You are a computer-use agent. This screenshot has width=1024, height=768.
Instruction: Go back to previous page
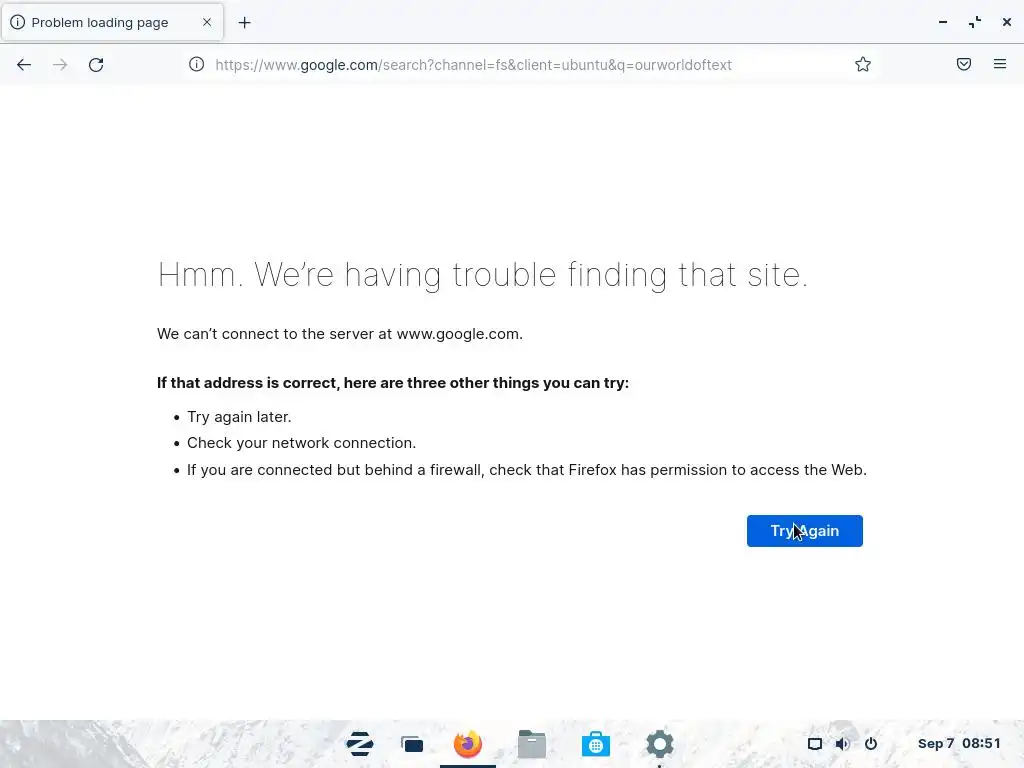pos(24,65)
